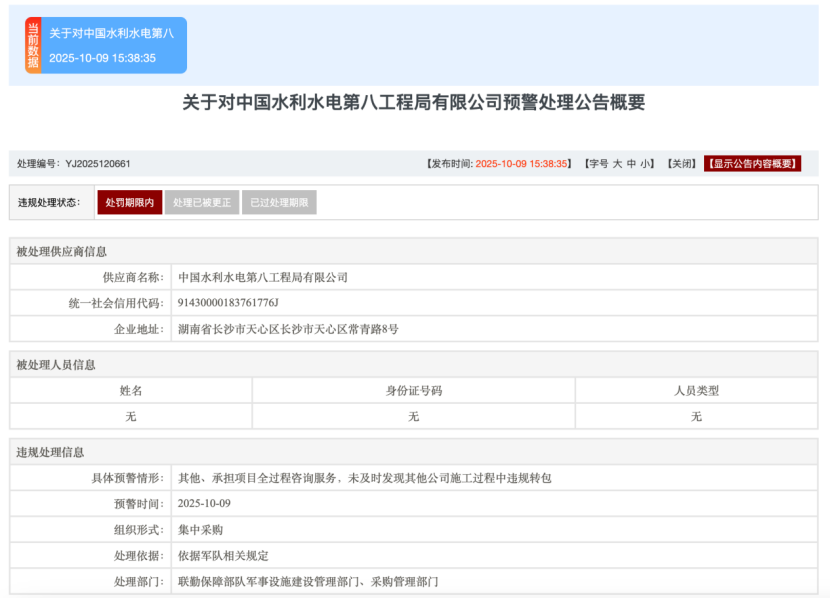Click the processing number YJ2025120661

tap(98, 164)
